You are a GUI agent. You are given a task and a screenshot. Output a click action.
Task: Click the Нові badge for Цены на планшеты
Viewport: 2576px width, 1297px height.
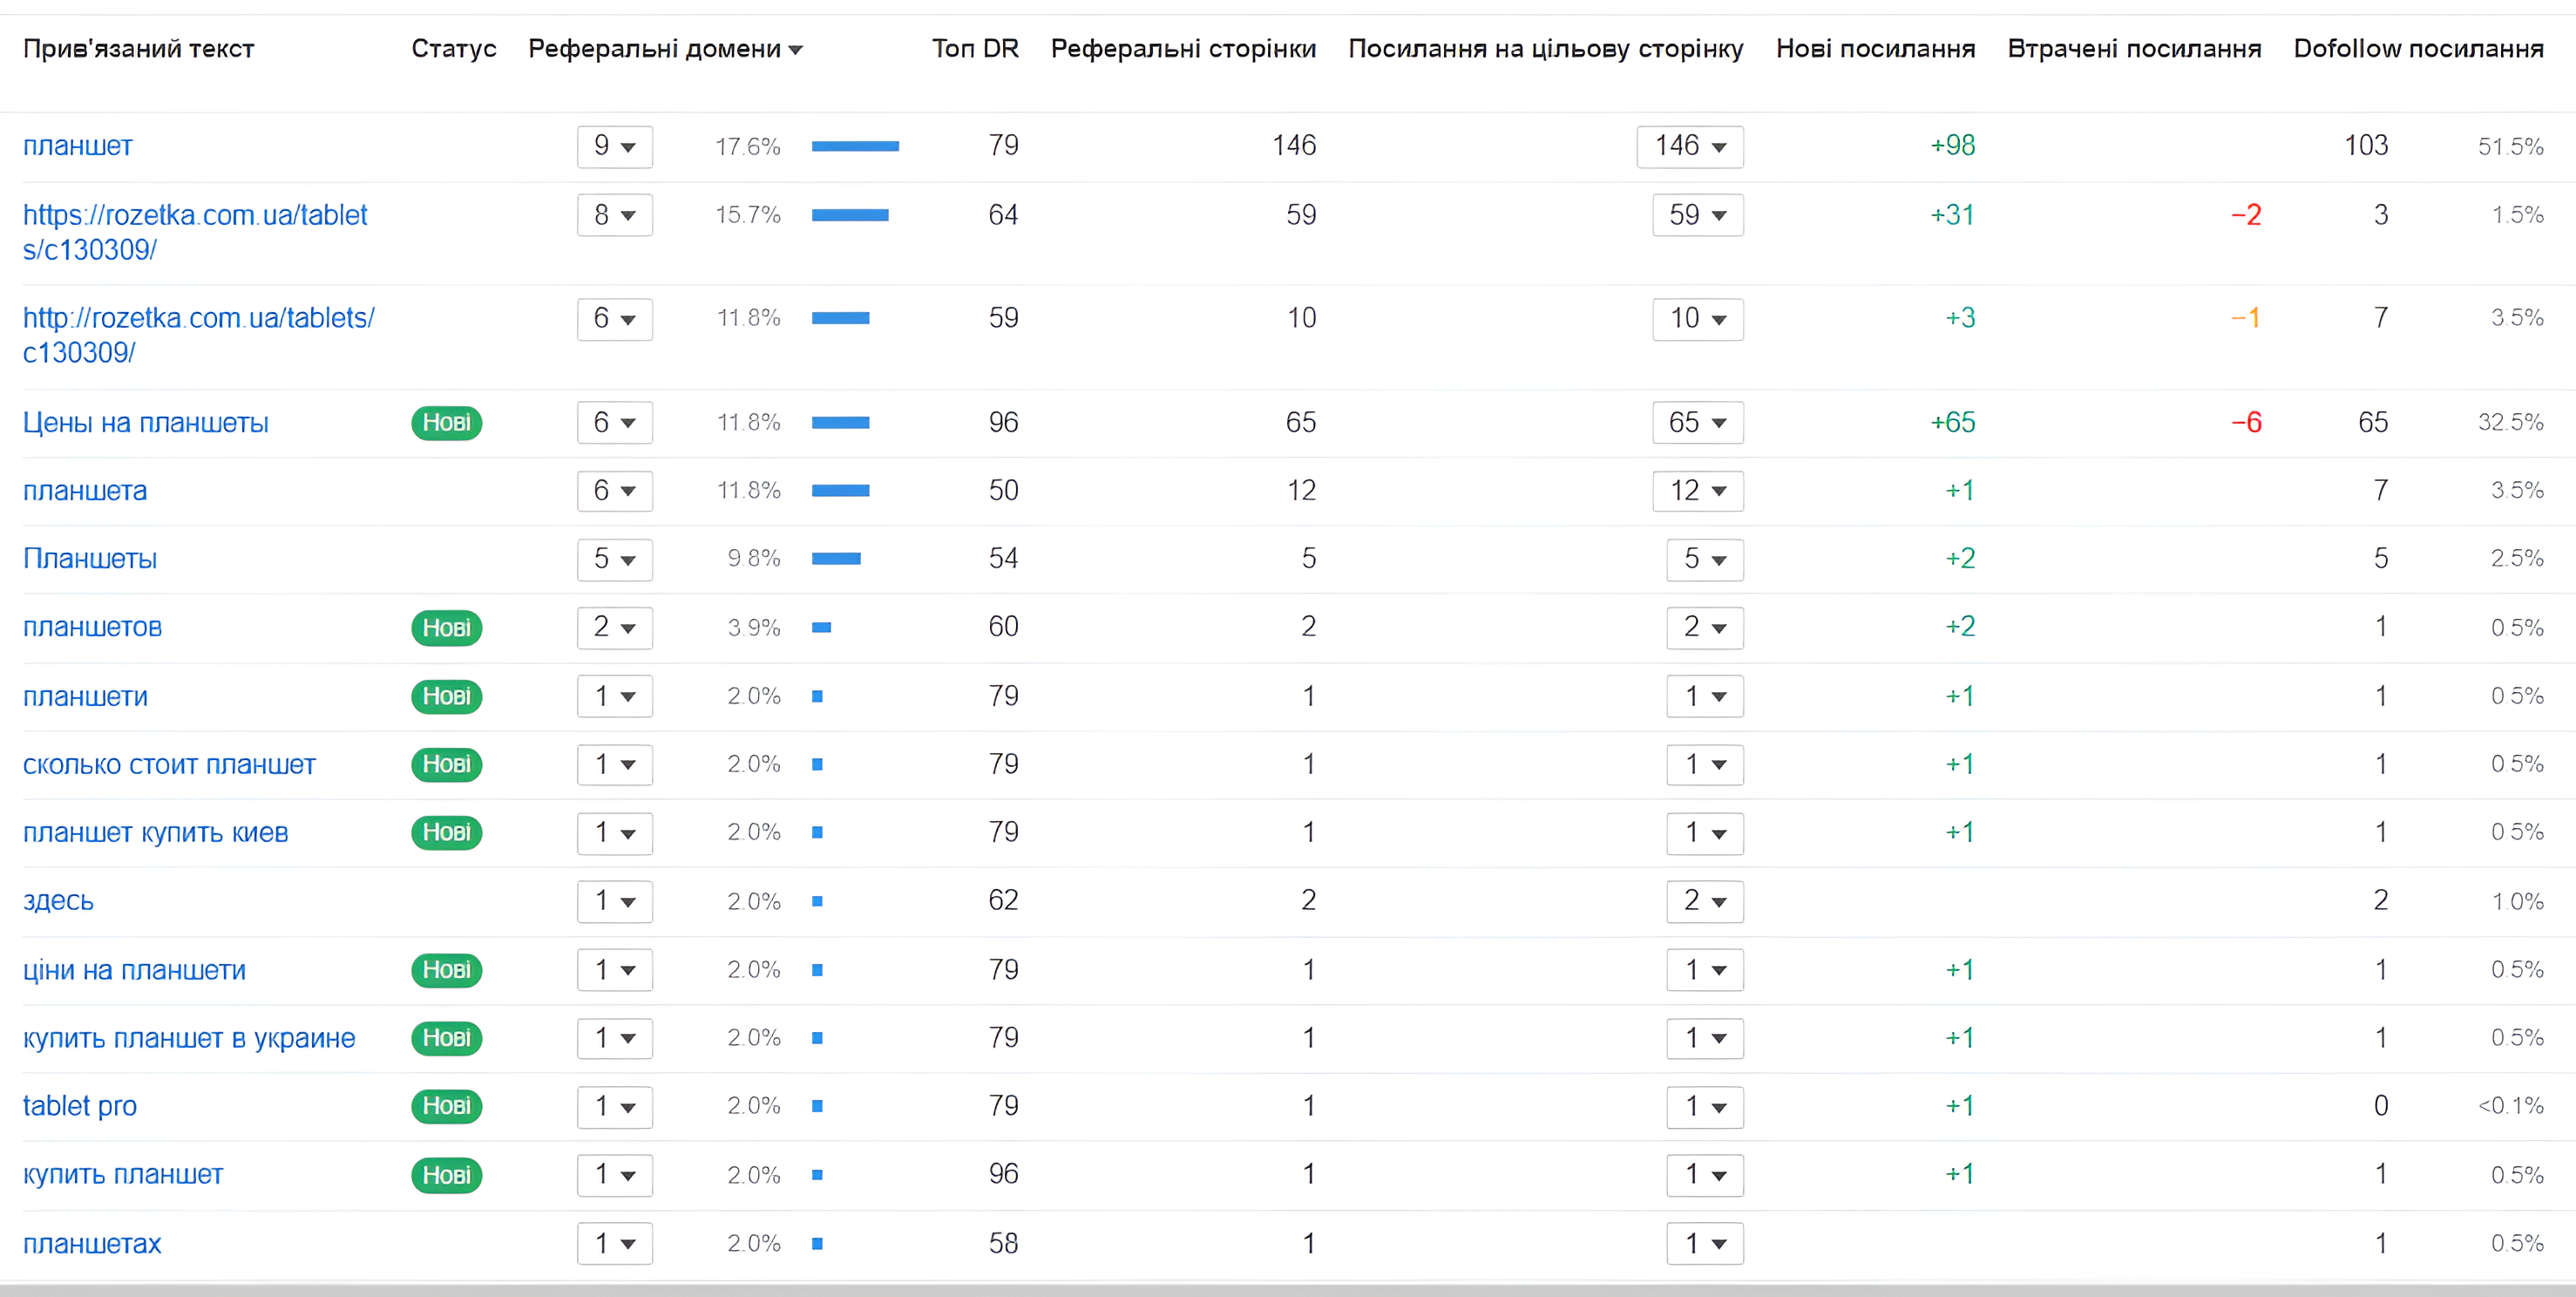[447, 423]
